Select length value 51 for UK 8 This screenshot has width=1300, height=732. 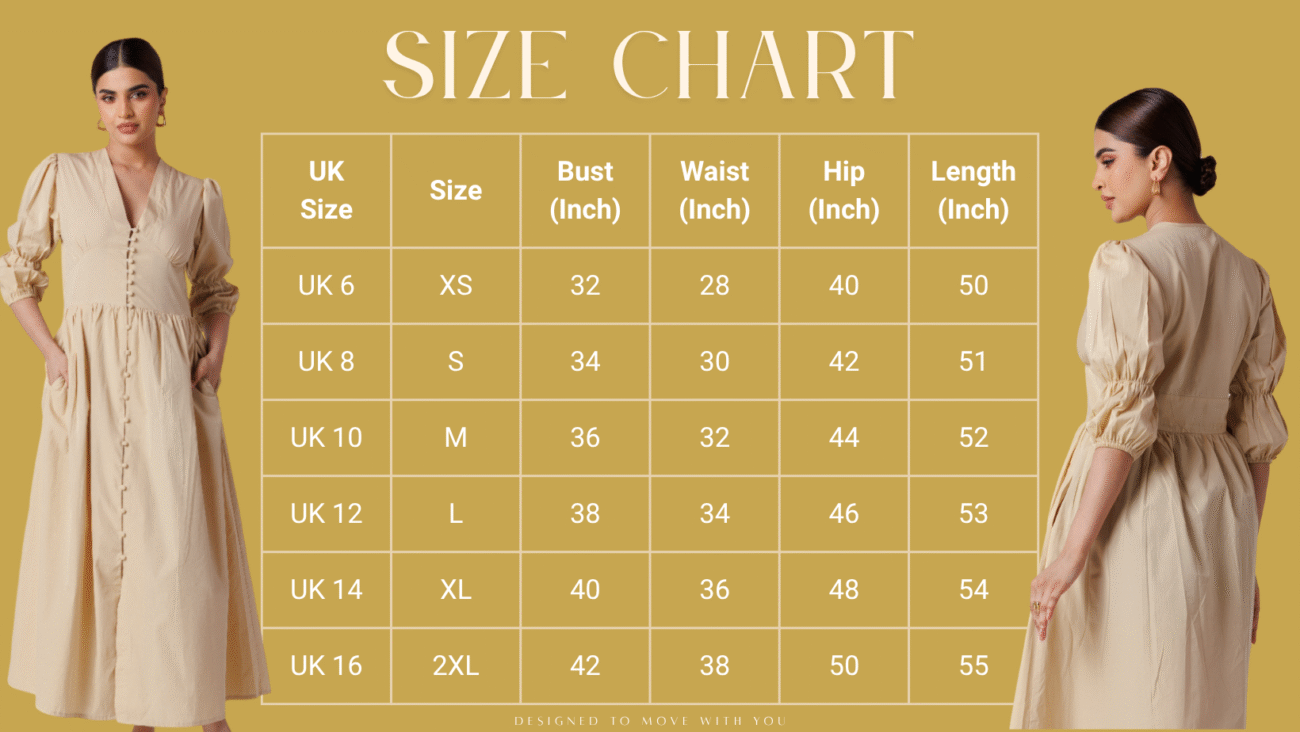973,361
